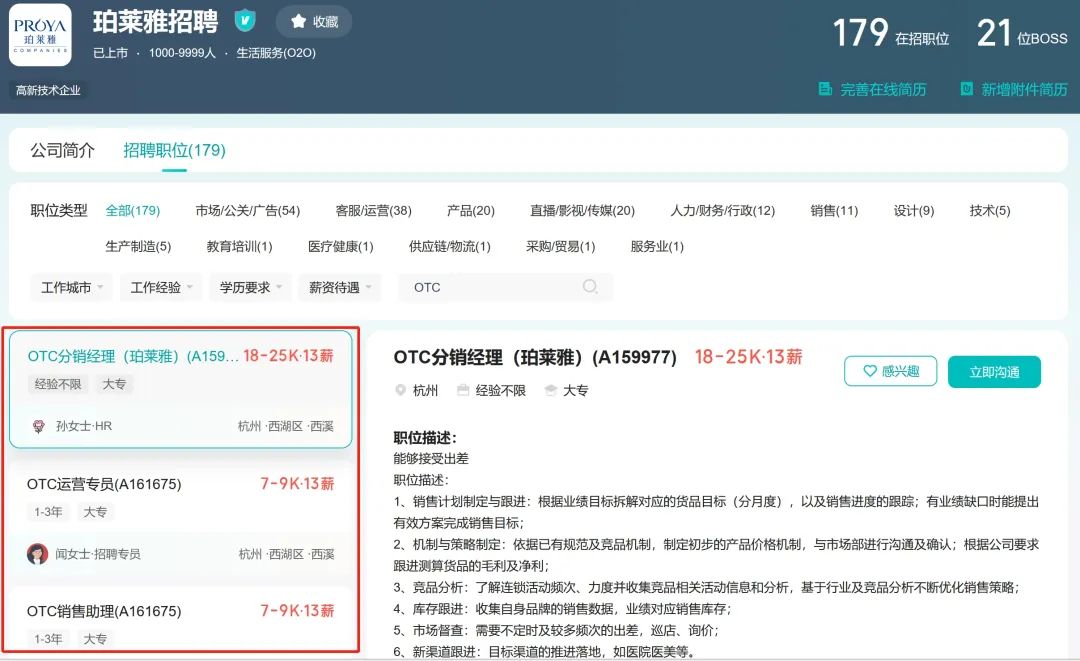Click the 感兴趣 heart button
Screen dimensions: 1080x661
pos(891,371)
